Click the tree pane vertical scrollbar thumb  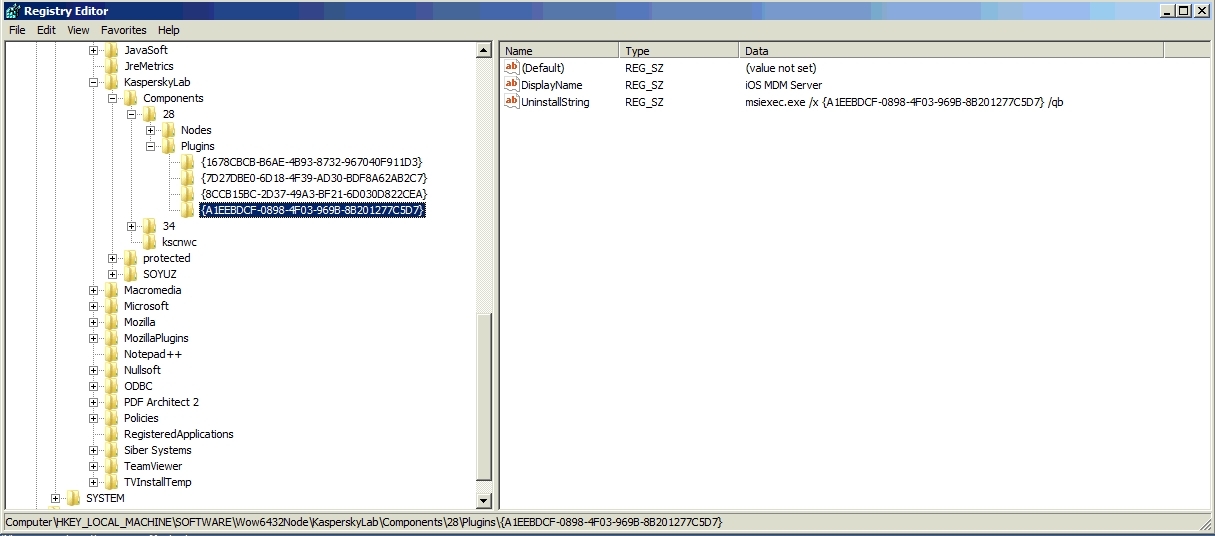[x=485, y=396]
